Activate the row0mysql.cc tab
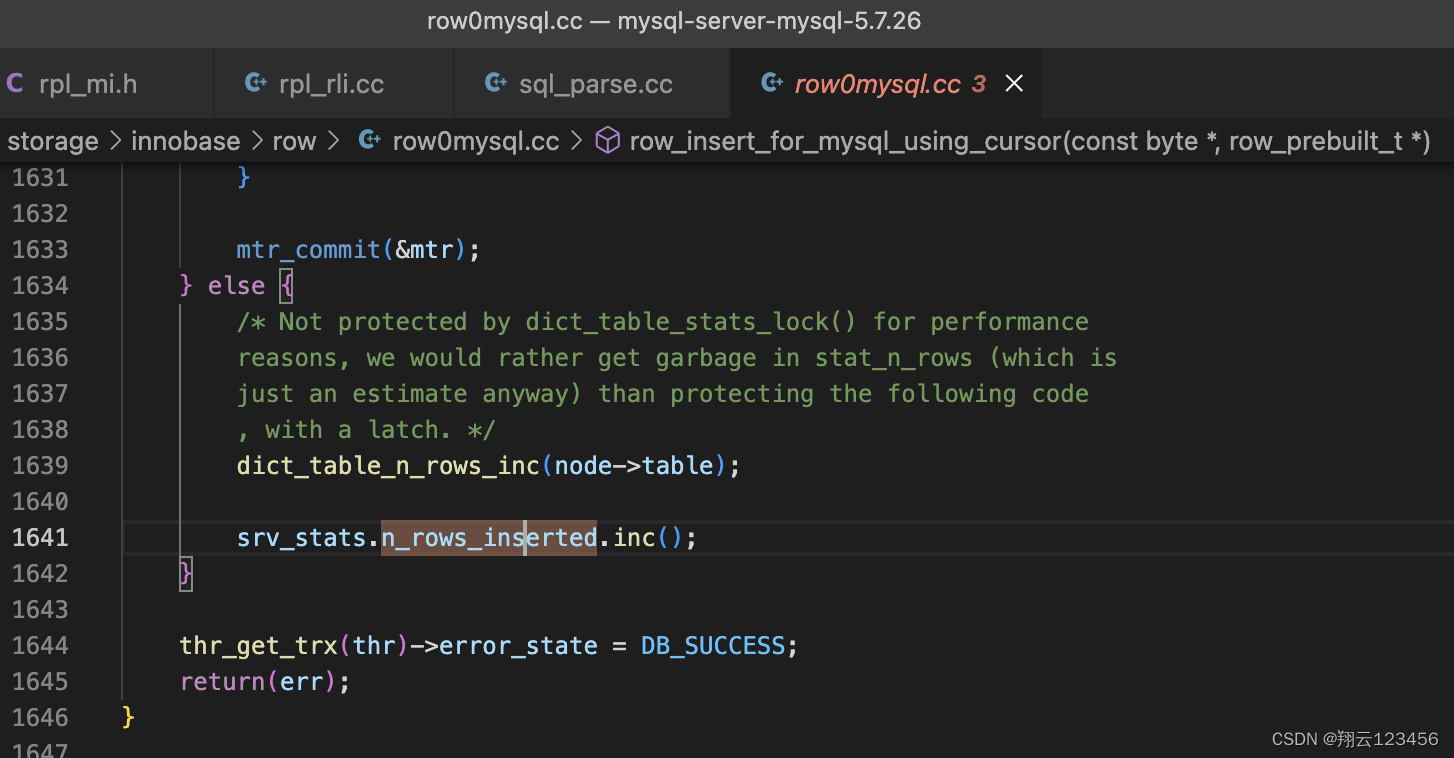The width and height of the screenshot is (1454, 758). (877, 84)
